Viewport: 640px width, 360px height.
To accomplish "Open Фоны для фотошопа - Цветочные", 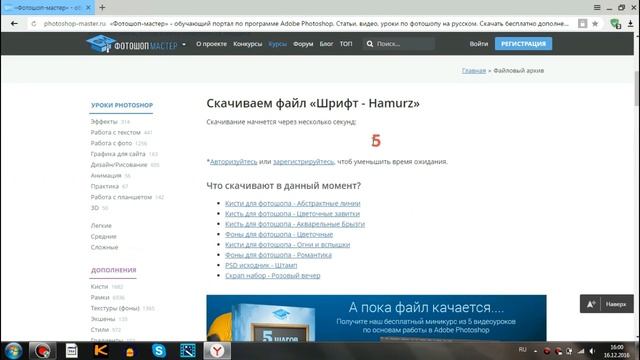I will (279, 234).
